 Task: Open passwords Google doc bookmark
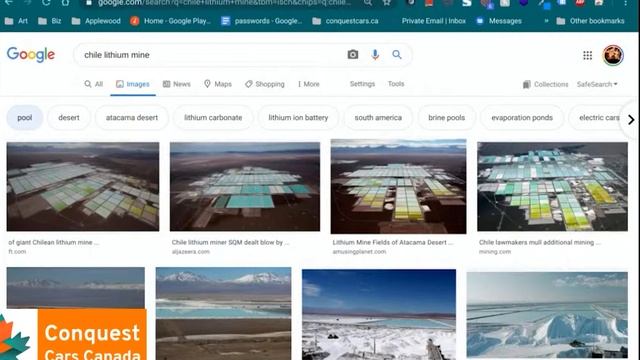point(261,21)
